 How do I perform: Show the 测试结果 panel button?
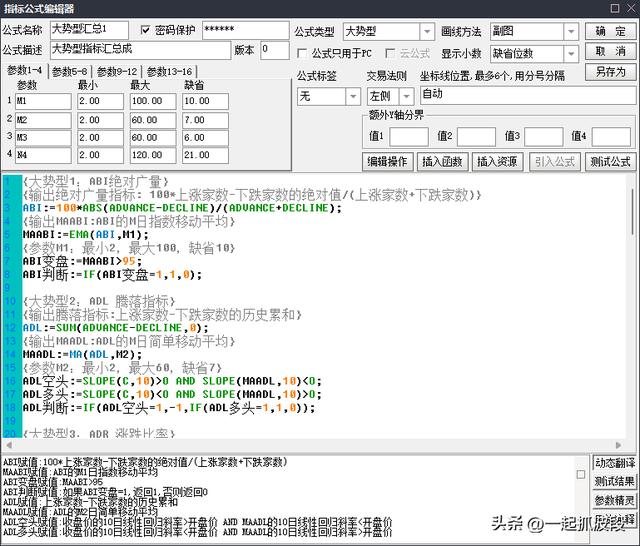point(615,482)
